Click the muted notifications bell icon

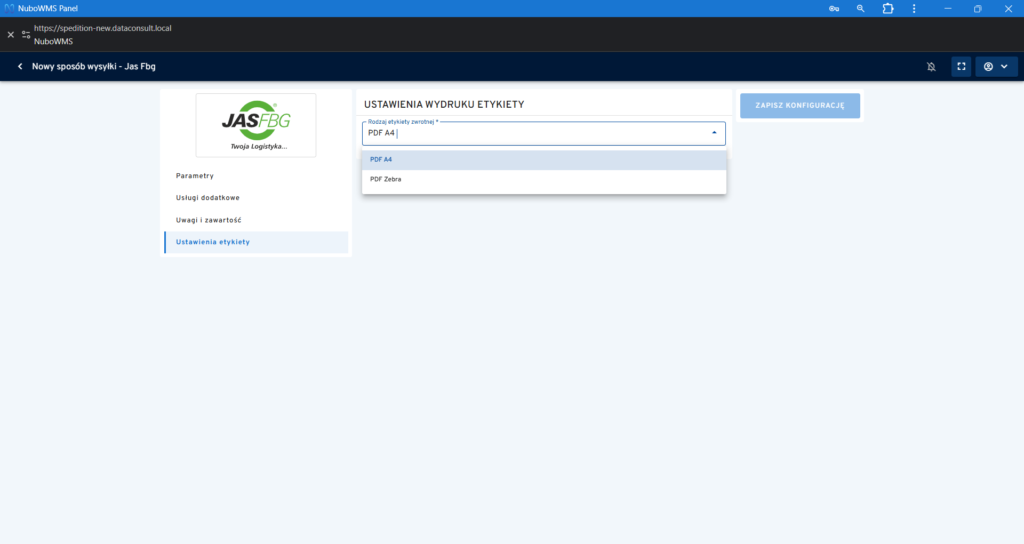[931, 67]
